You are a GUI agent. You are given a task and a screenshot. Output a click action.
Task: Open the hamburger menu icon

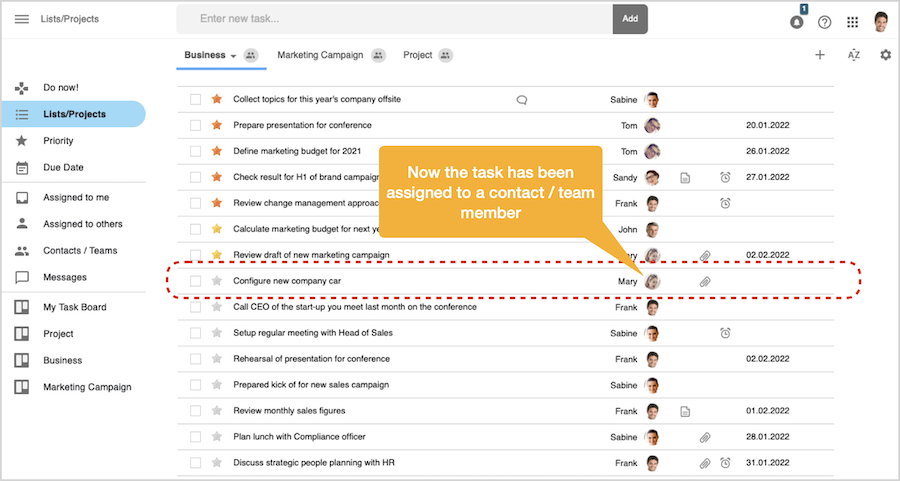(x=21, y=19)
